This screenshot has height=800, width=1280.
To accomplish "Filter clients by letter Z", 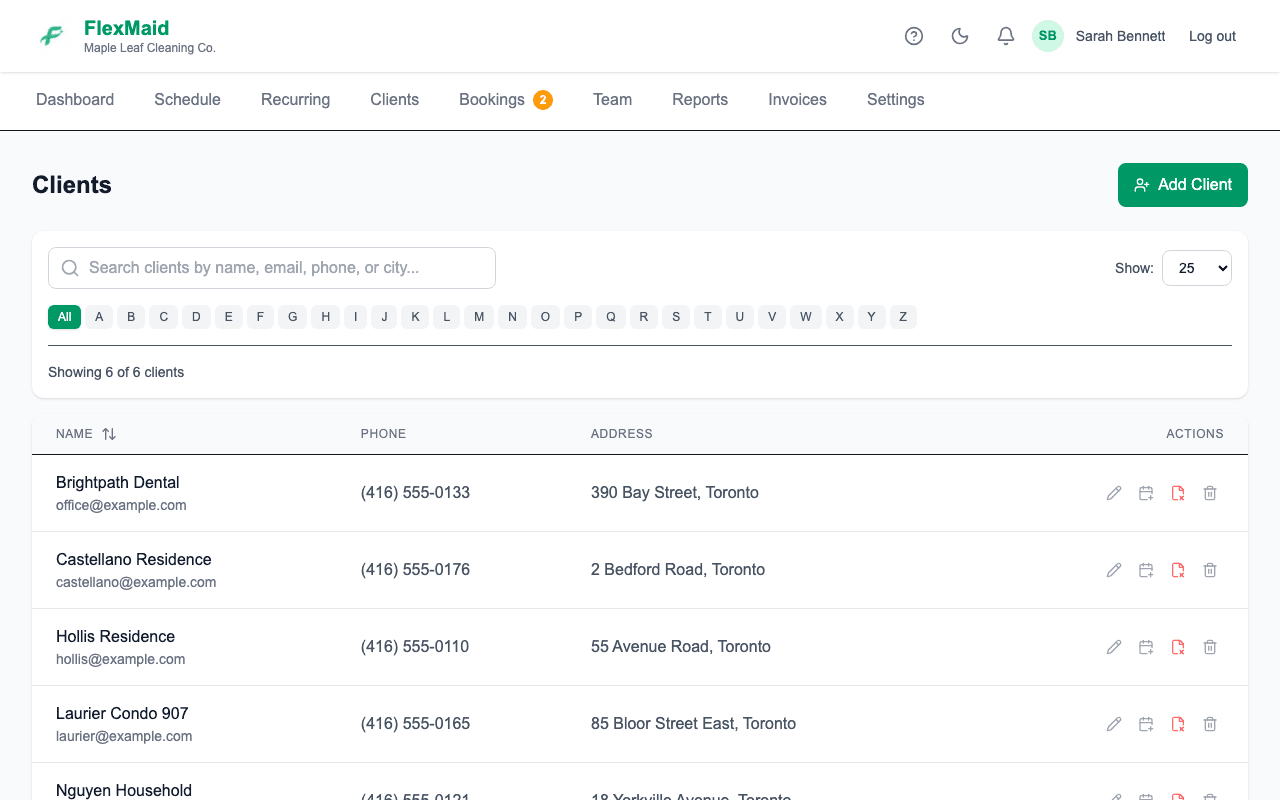I will click(x=903, y=317).
